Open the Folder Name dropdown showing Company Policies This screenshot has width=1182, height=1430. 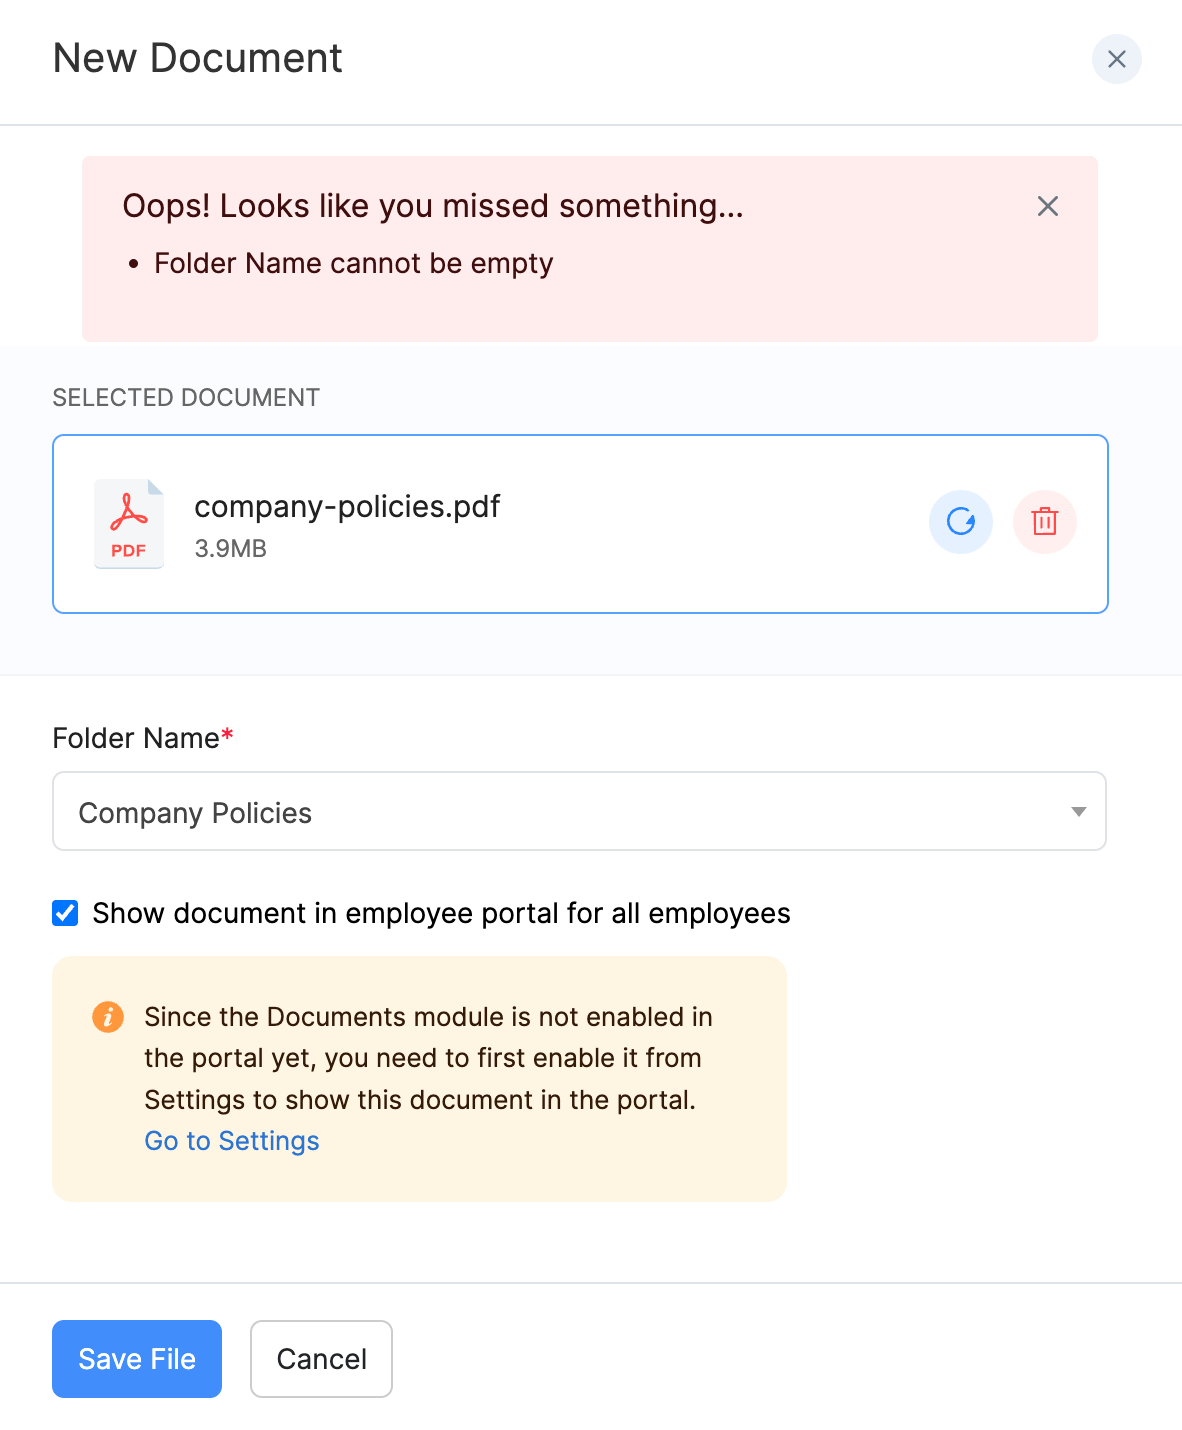560,812
